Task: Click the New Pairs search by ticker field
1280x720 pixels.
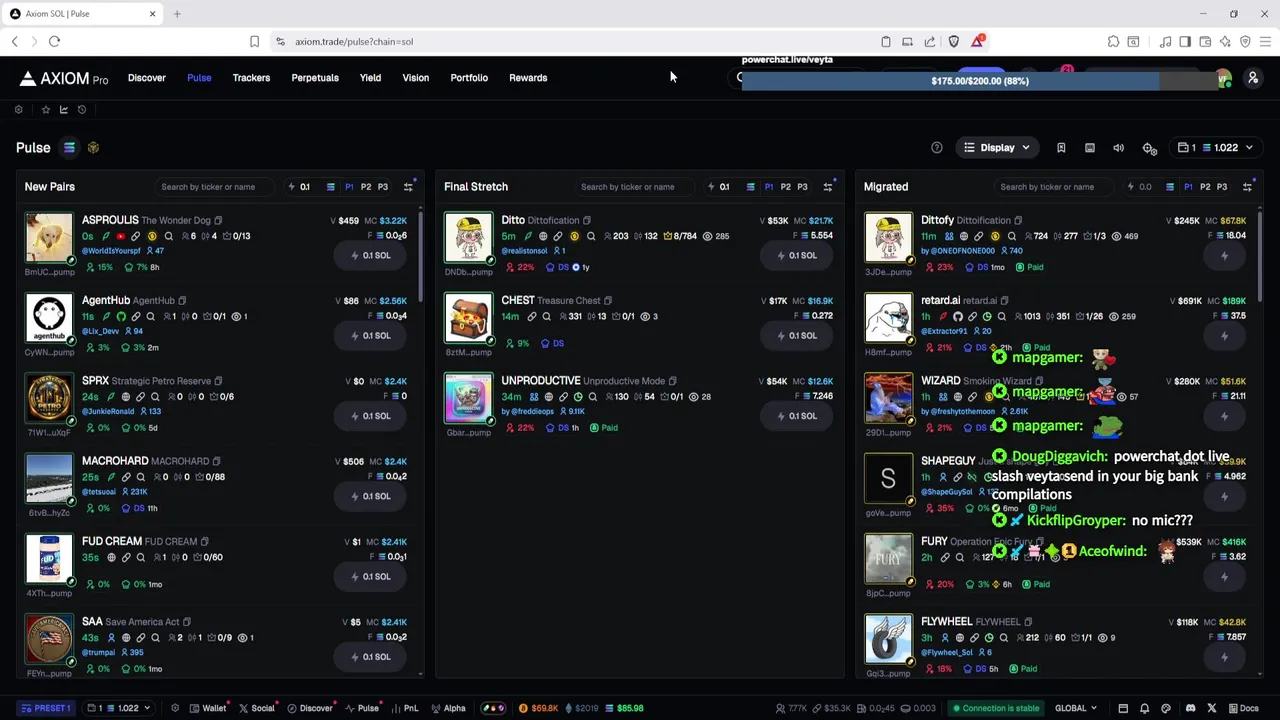Action: coord(215,187)
